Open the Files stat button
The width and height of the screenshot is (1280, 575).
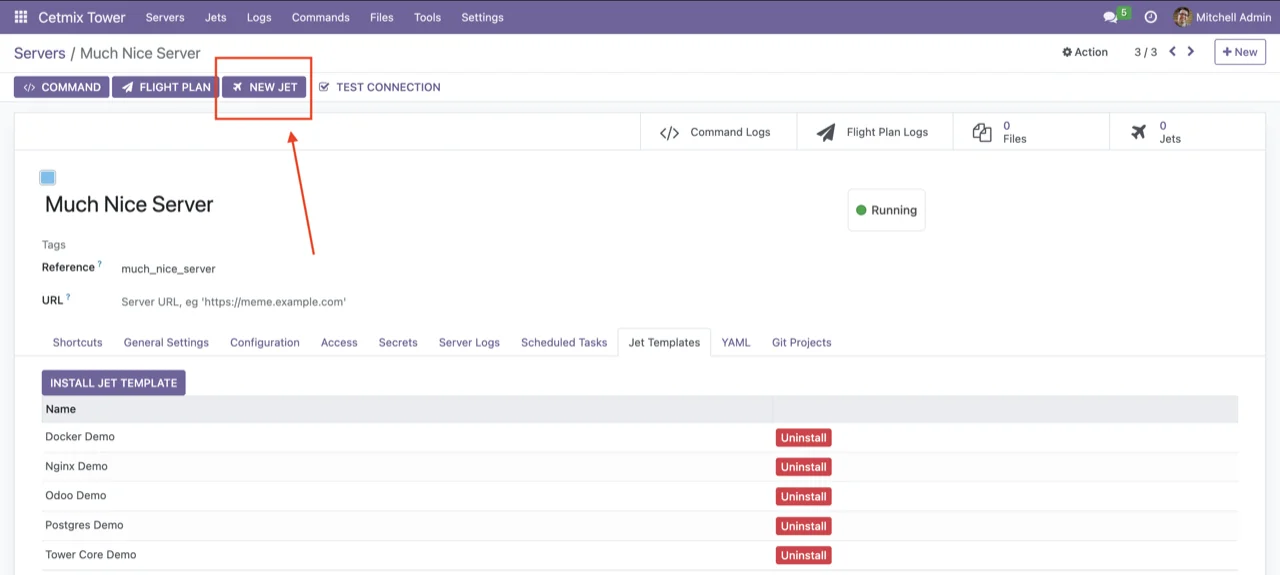1030,132
